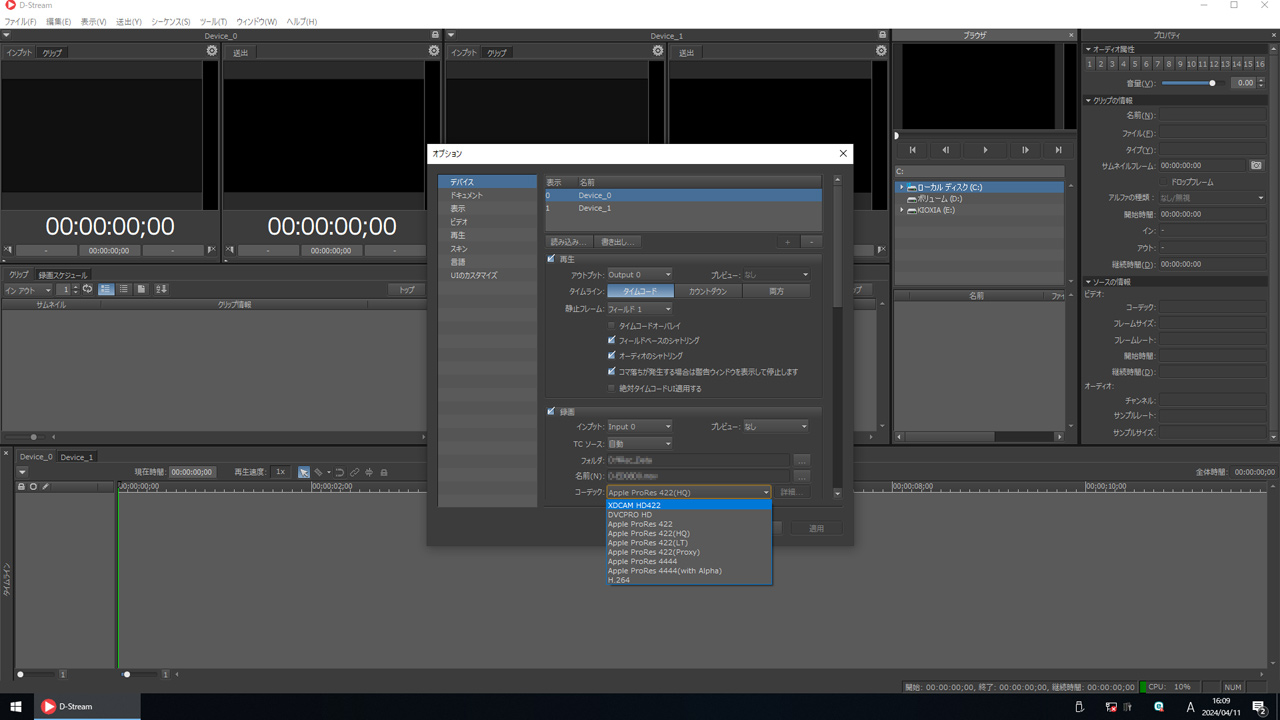Select the arrow selection tool in timeline
This screenshot has width=1280, height=720.
click(304, 472)
